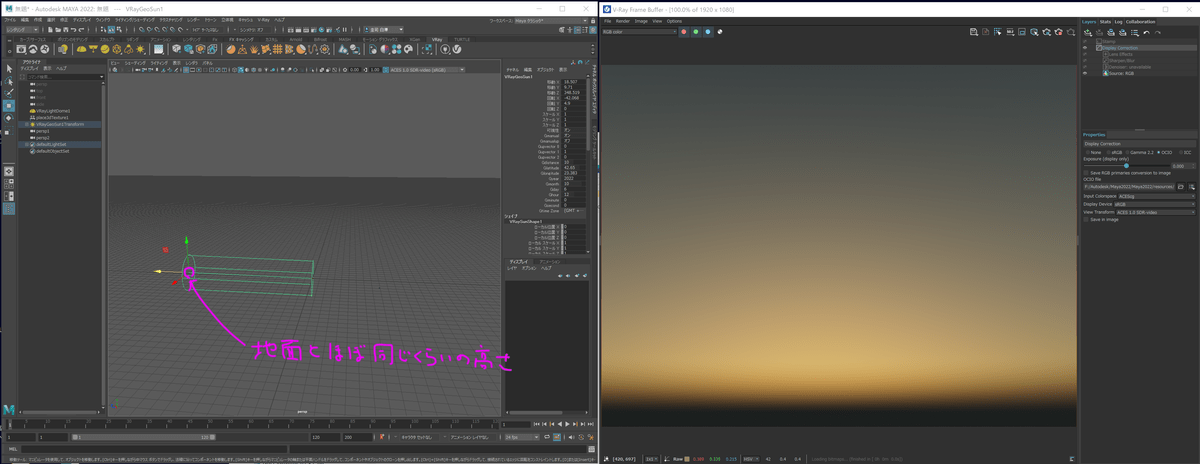Toggle eye visibility of Display Correction layer
1200x464 pixels.
(1084, 48)
